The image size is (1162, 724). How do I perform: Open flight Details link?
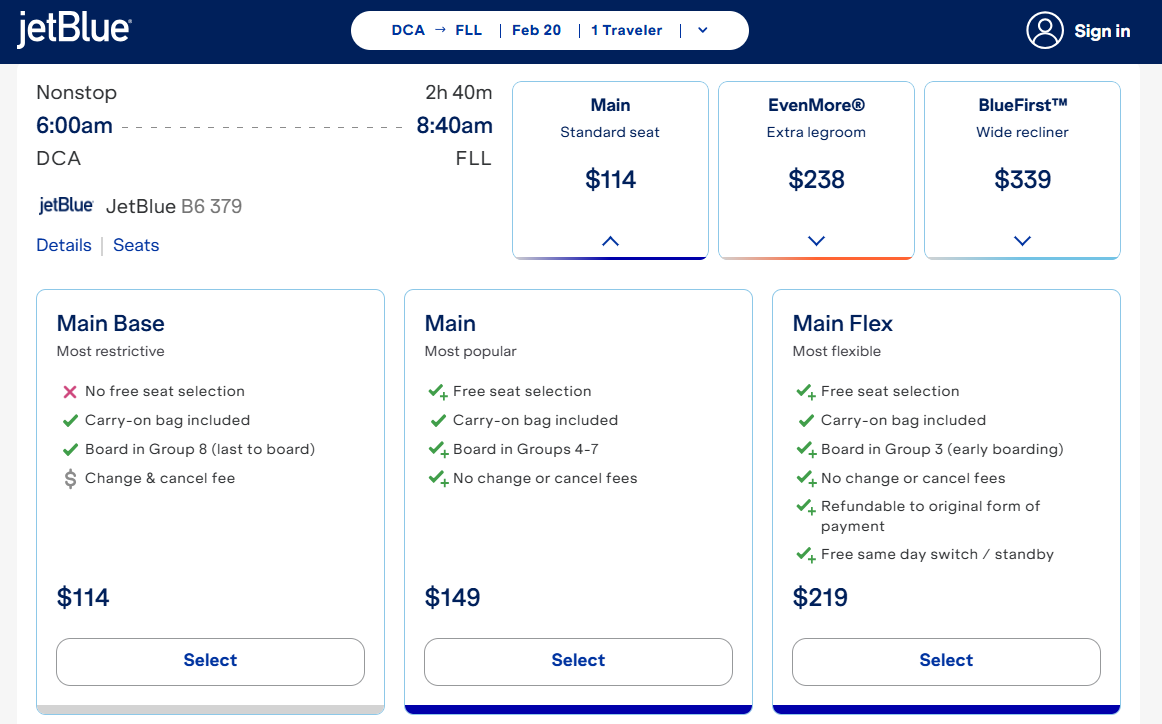coord(64,245)
